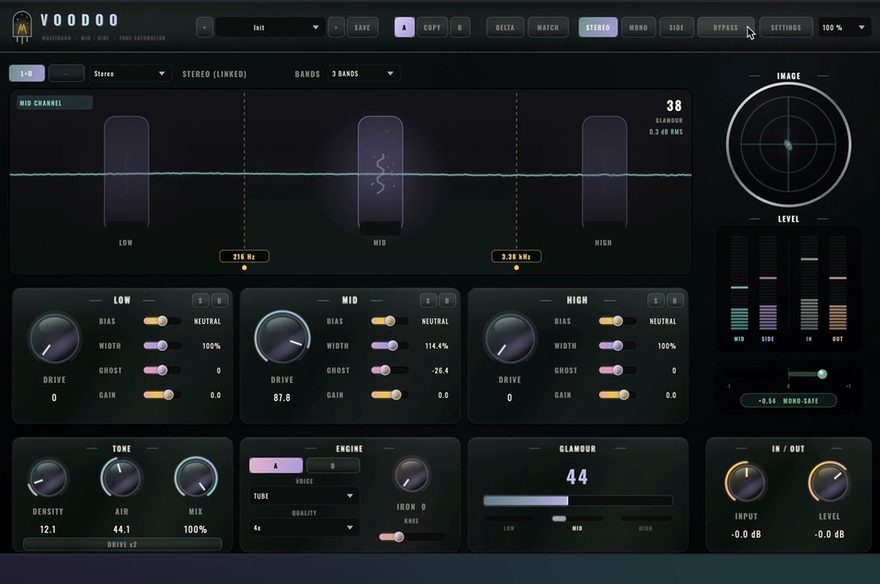Adjust the Knee slider in Engine
Viewport: 880px width, 584px height.
(x=411, y=537)
